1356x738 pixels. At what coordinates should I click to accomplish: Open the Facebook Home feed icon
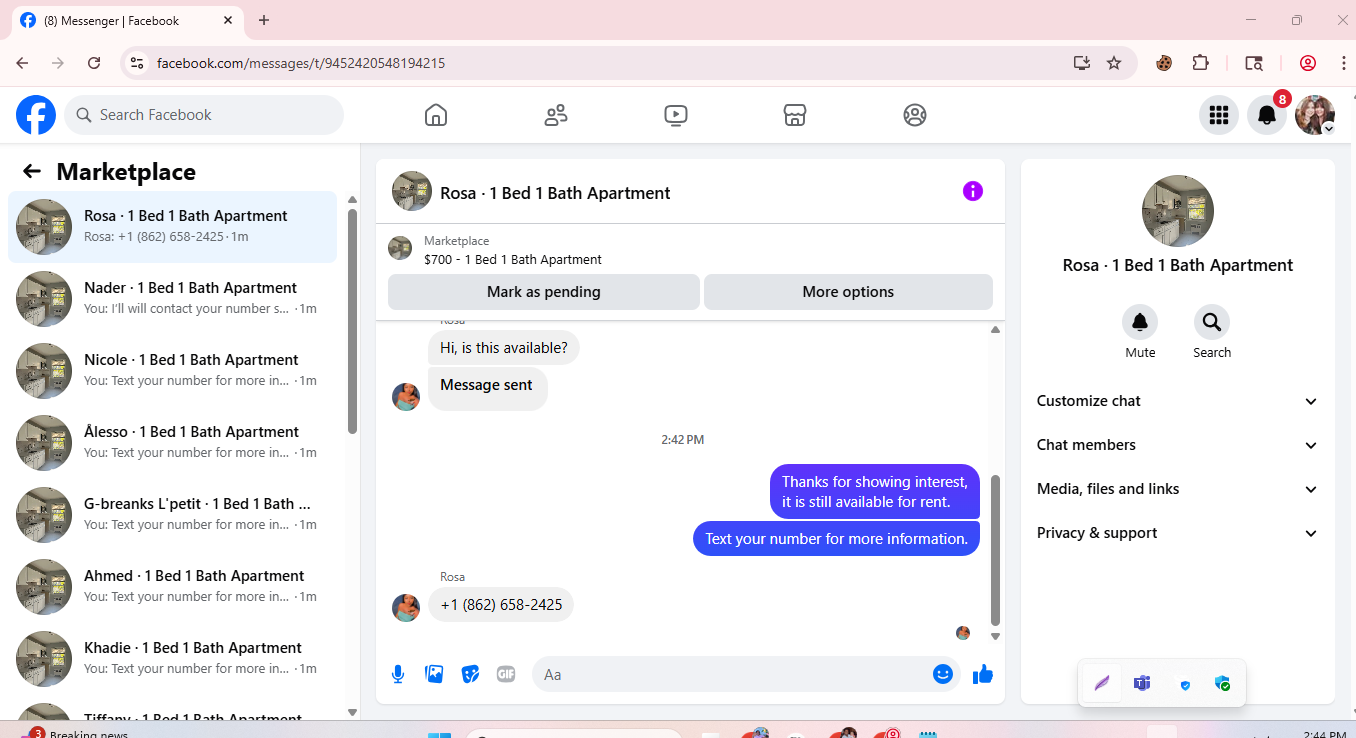pos(436,115)
